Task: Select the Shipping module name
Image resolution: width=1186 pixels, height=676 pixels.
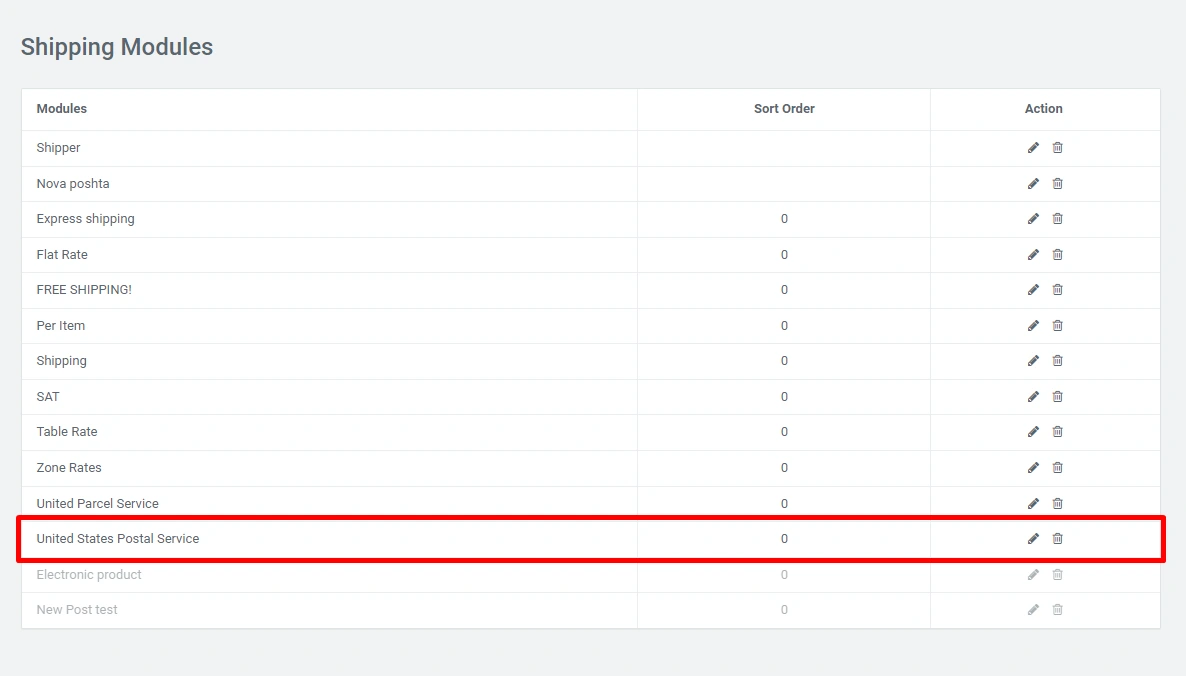Action: (x=62, y=361)
